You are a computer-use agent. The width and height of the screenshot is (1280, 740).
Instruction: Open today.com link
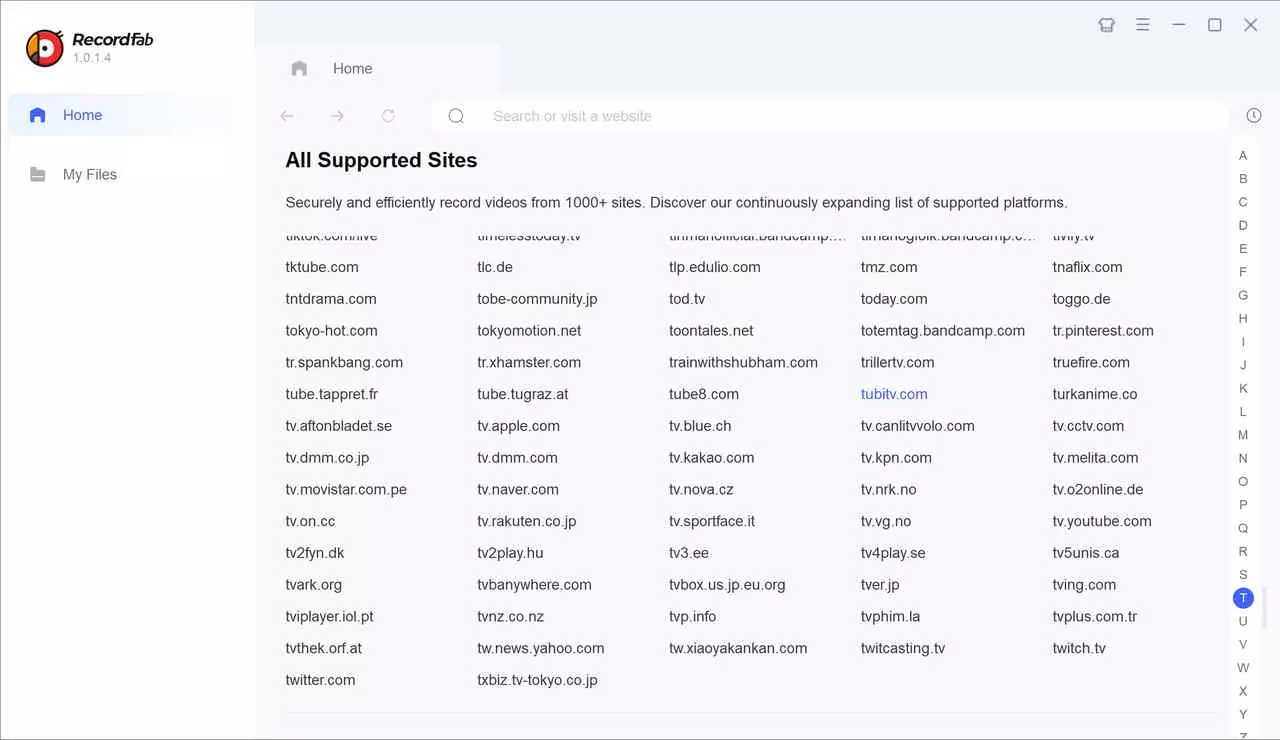894,299
